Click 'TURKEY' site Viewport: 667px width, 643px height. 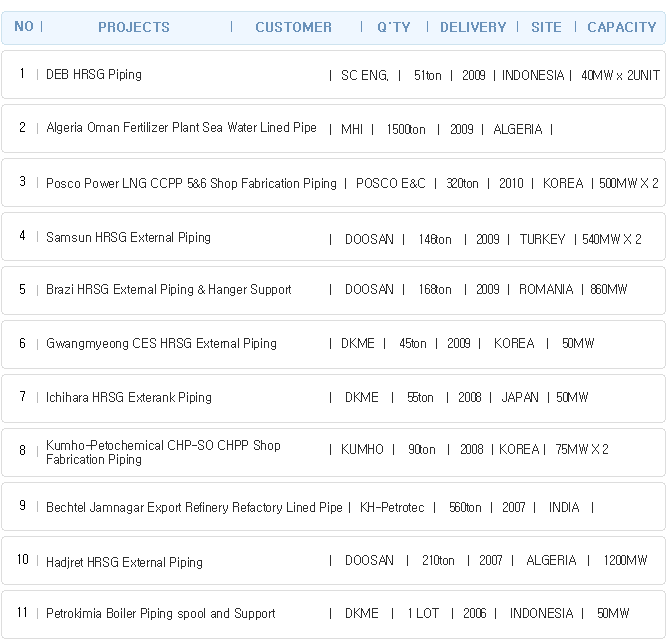tap(542, 239)
